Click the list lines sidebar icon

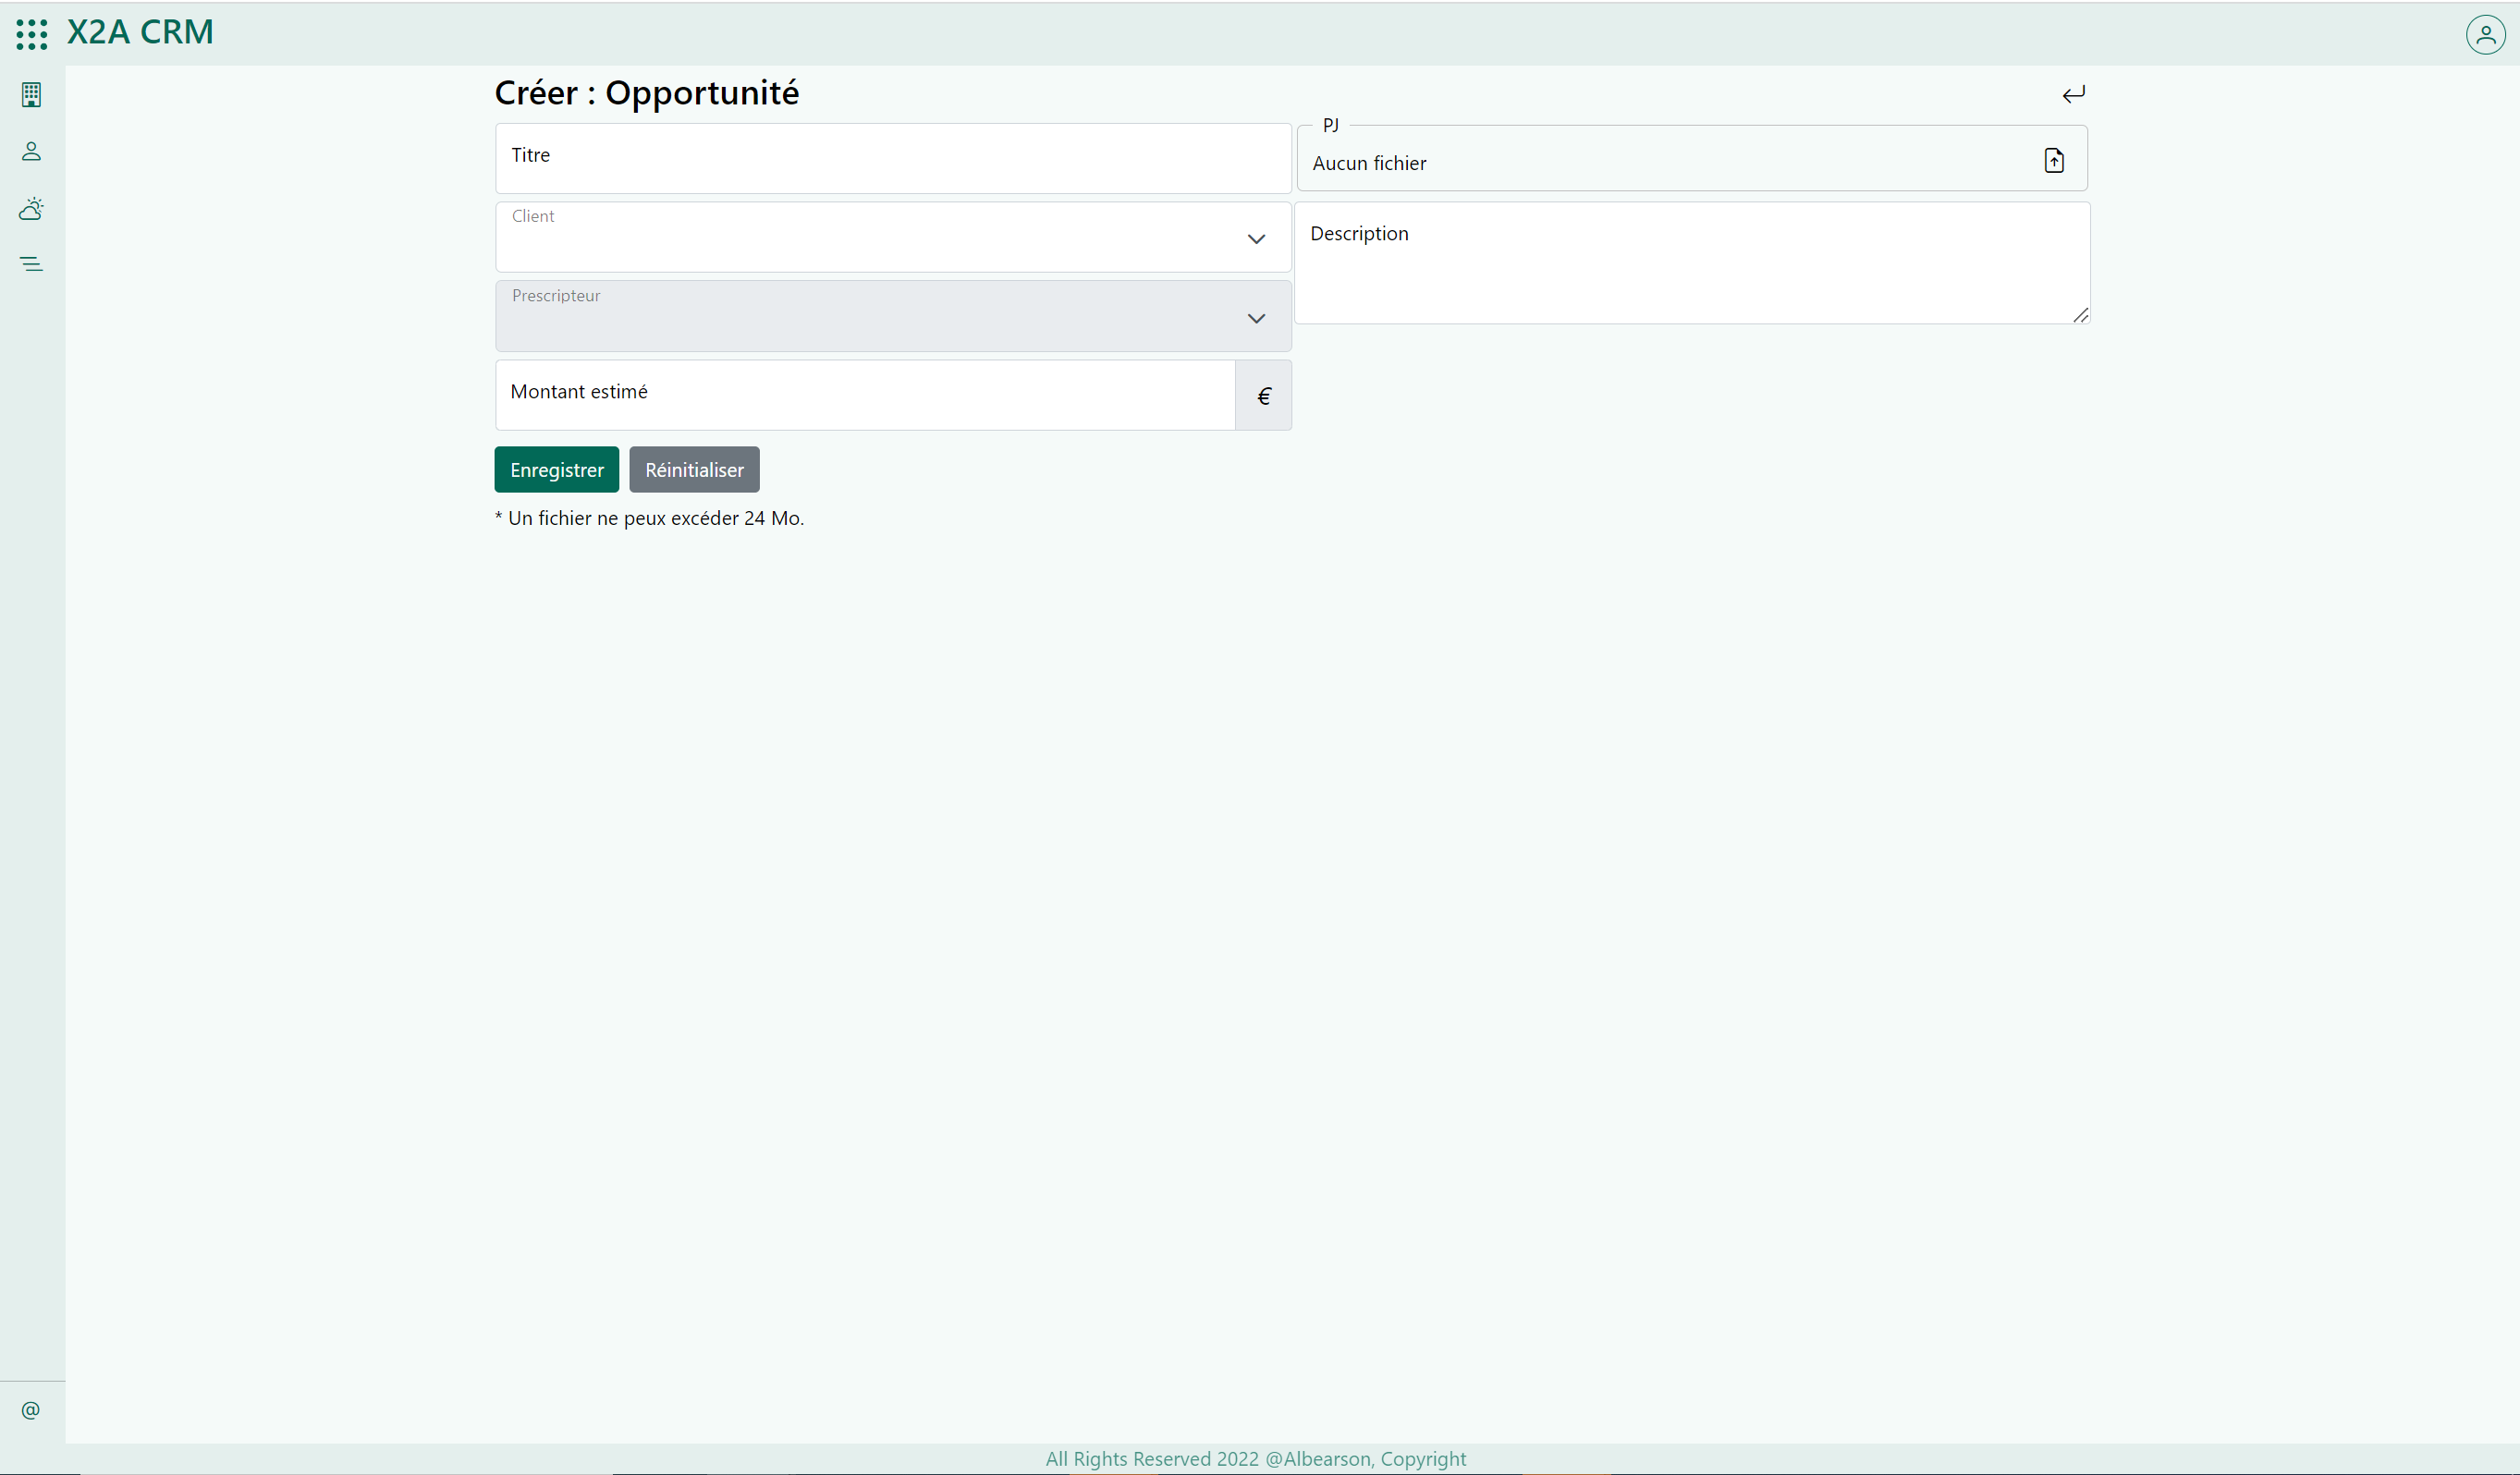(31, 264)
